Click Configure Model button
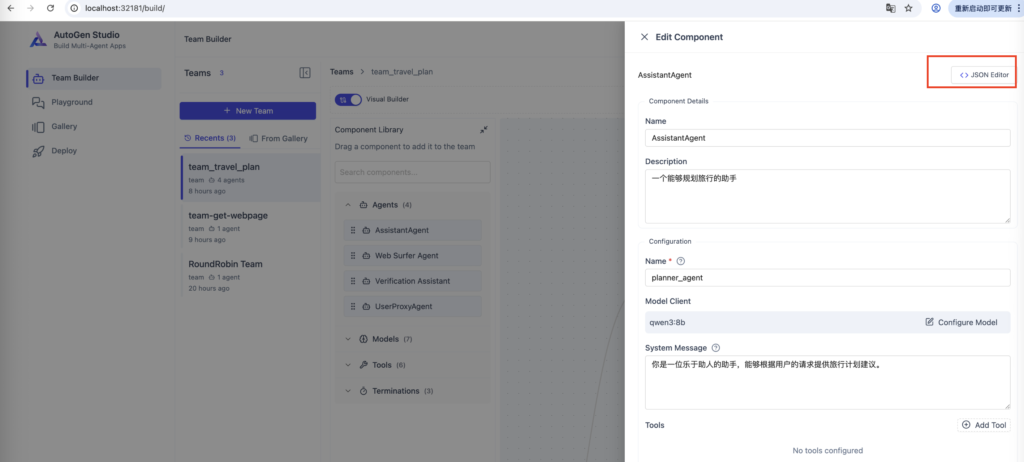Screen dimensions: 1024x462 961,322
